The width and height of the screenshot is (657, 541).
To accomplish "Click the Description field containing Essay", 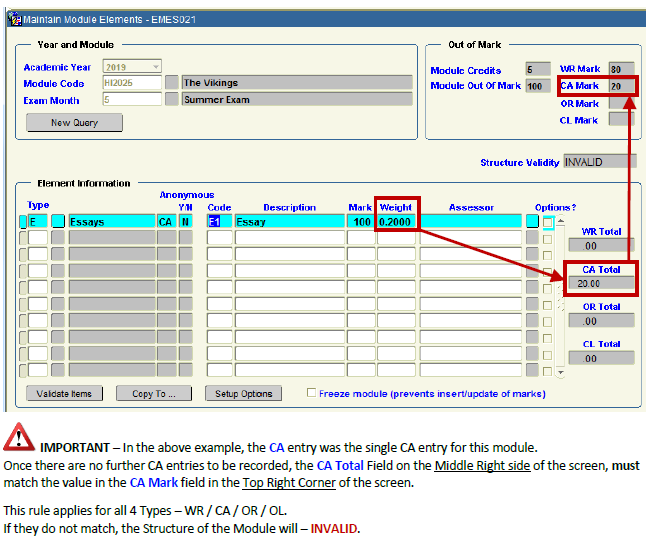I will click(x=289, y=222).
